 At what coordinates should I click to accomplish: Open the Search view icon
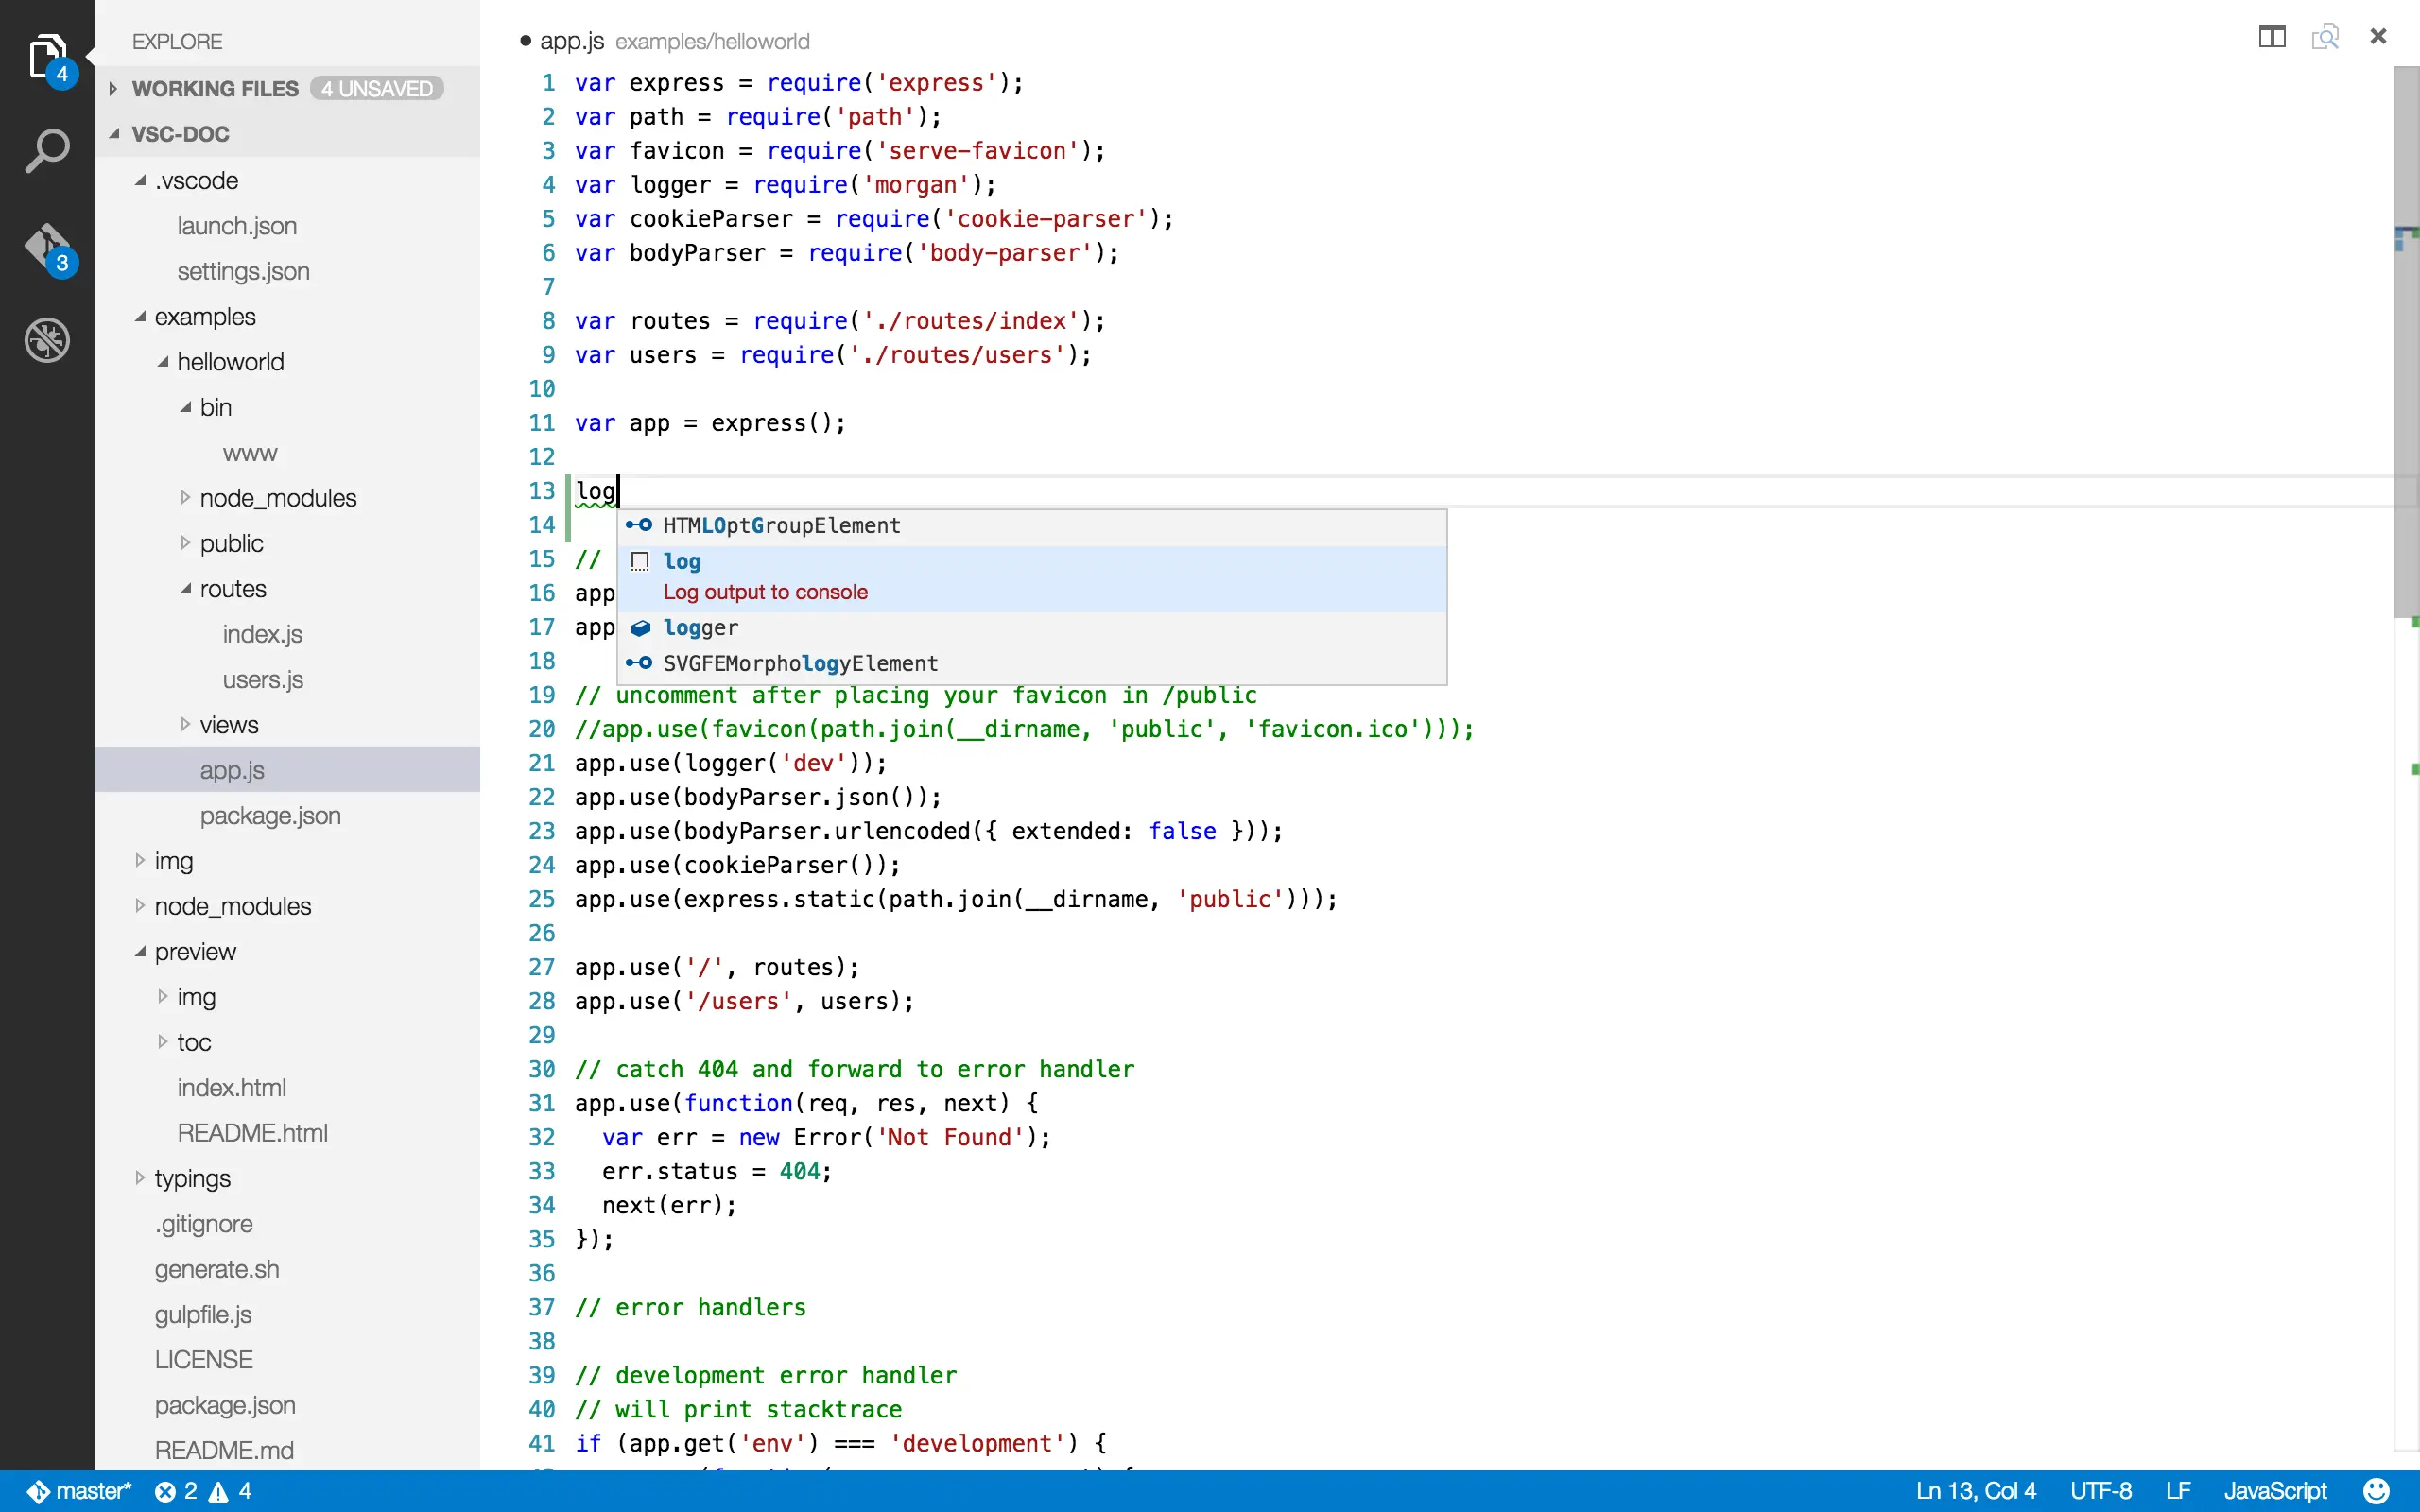pos(47,151)
